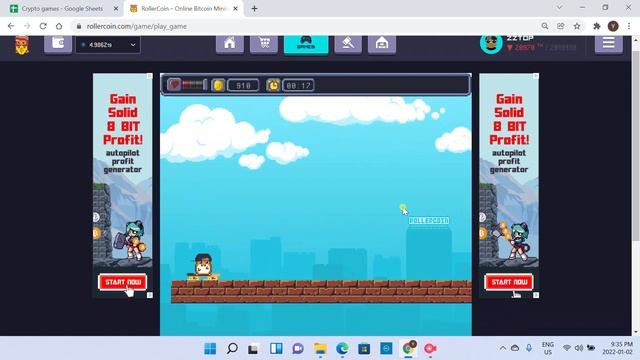This screenshot has width=640, height=360.
Task: Reload the current page
Action: point(43,26)
